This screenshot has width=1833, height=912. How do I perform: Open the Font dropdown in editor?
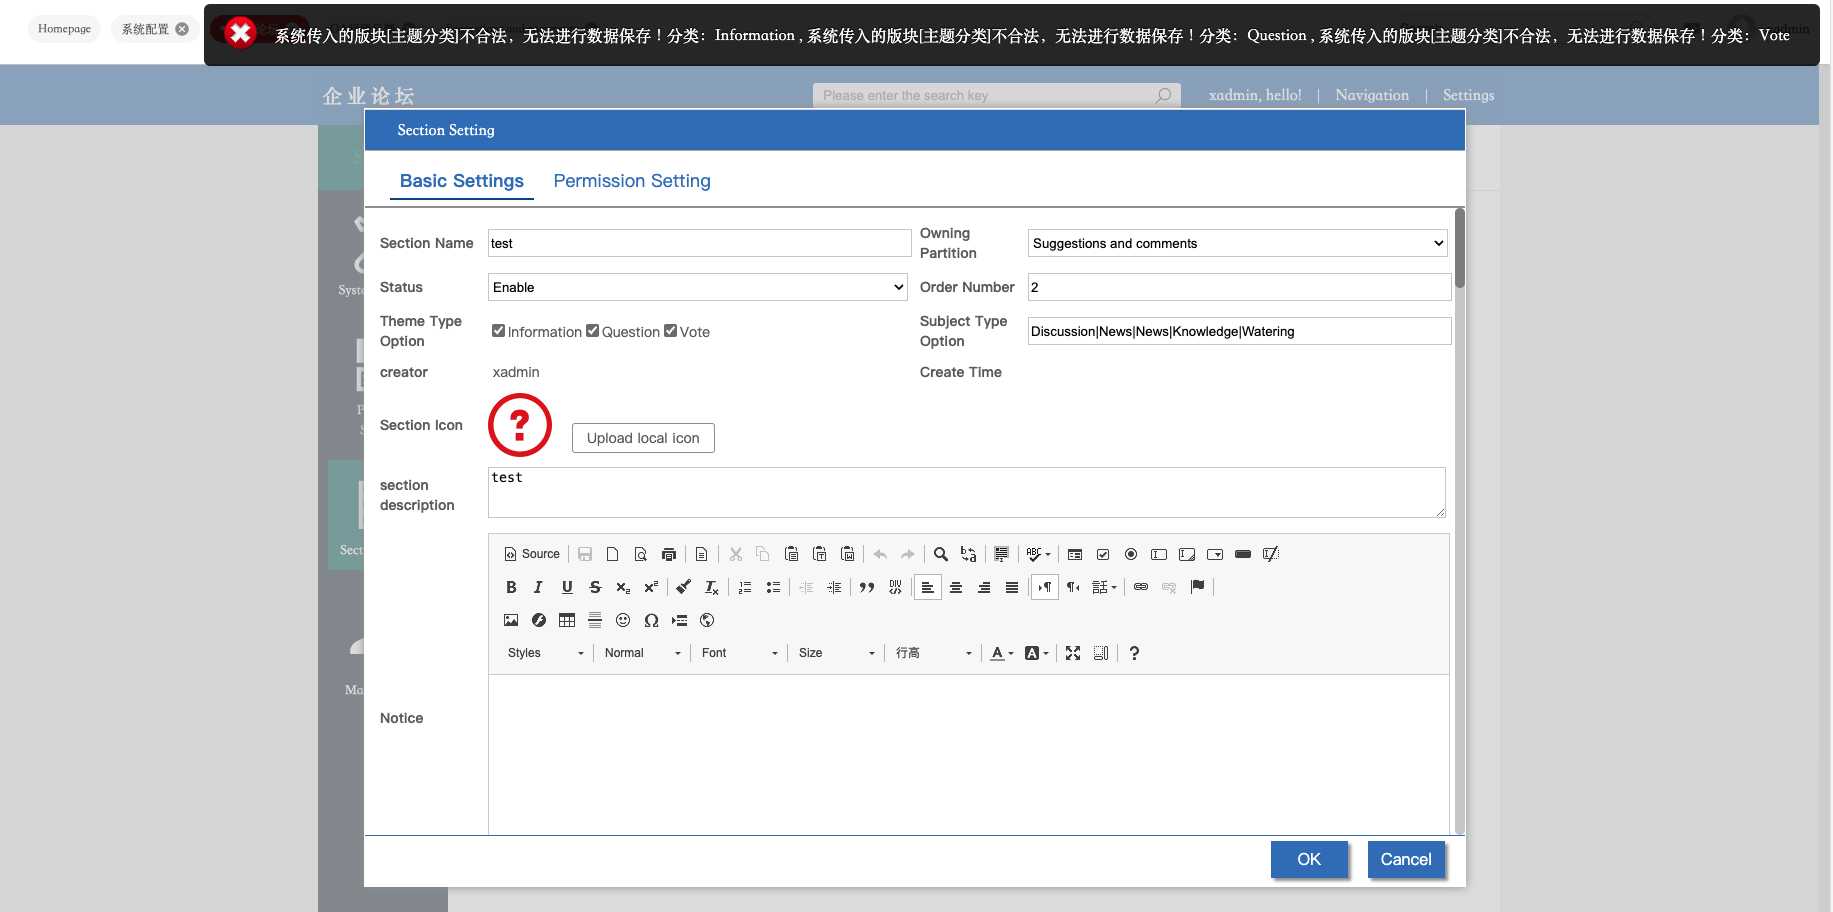tap(739, 653)
